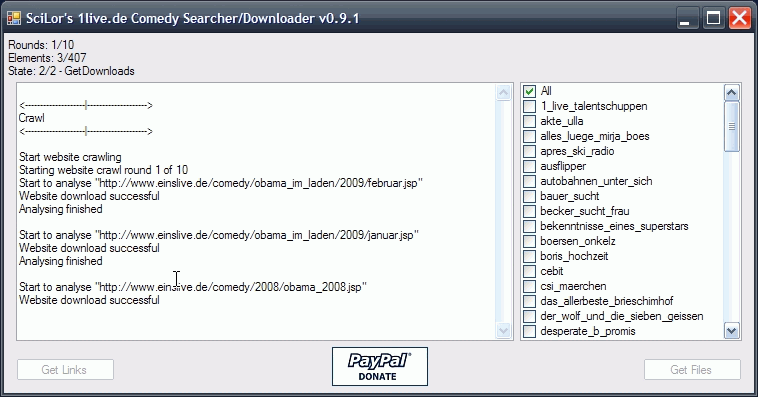758x397 pixels.
Task: Click the Get Links button
Action: (65, 369)
